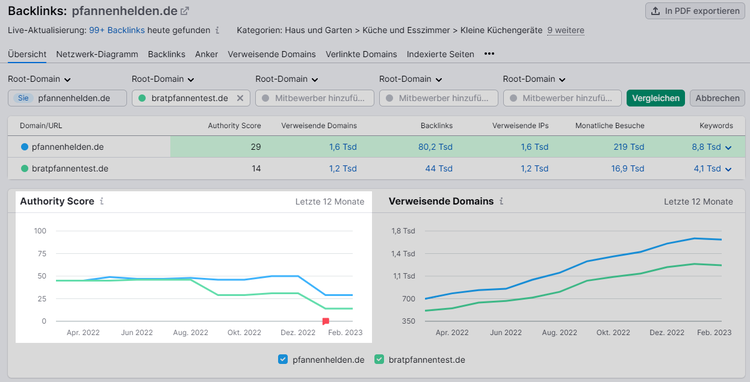Click bratpfannentest.de row name in table
Image resolution: width=750 pixels, height=382 pixels.
click(x=70, y=168)
